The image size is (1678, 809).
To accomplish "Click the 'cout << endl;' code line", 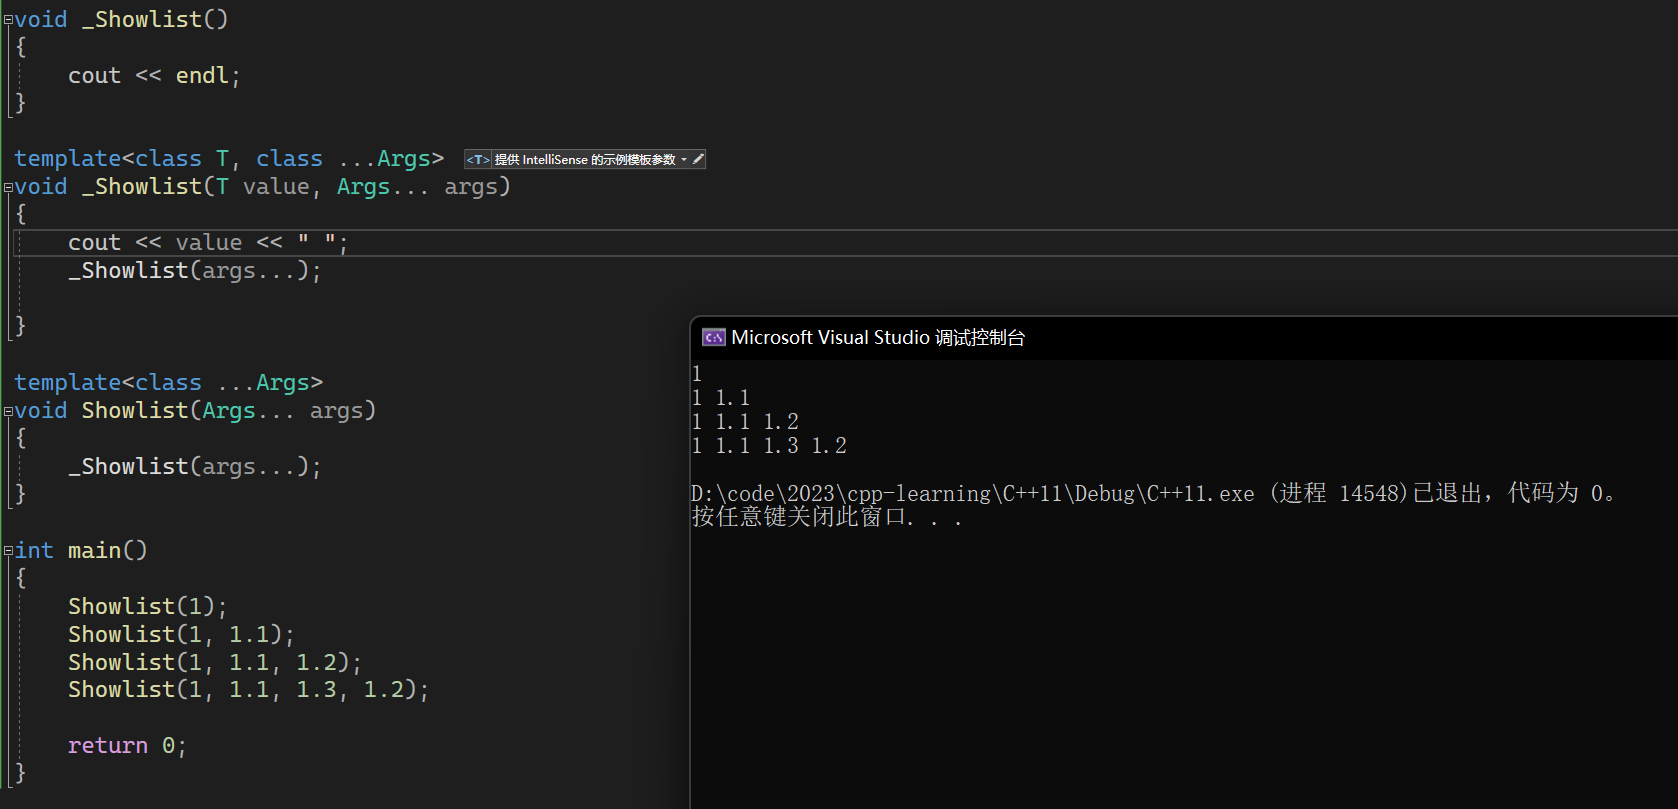I will pyautogui.click(x=154, y=76).
